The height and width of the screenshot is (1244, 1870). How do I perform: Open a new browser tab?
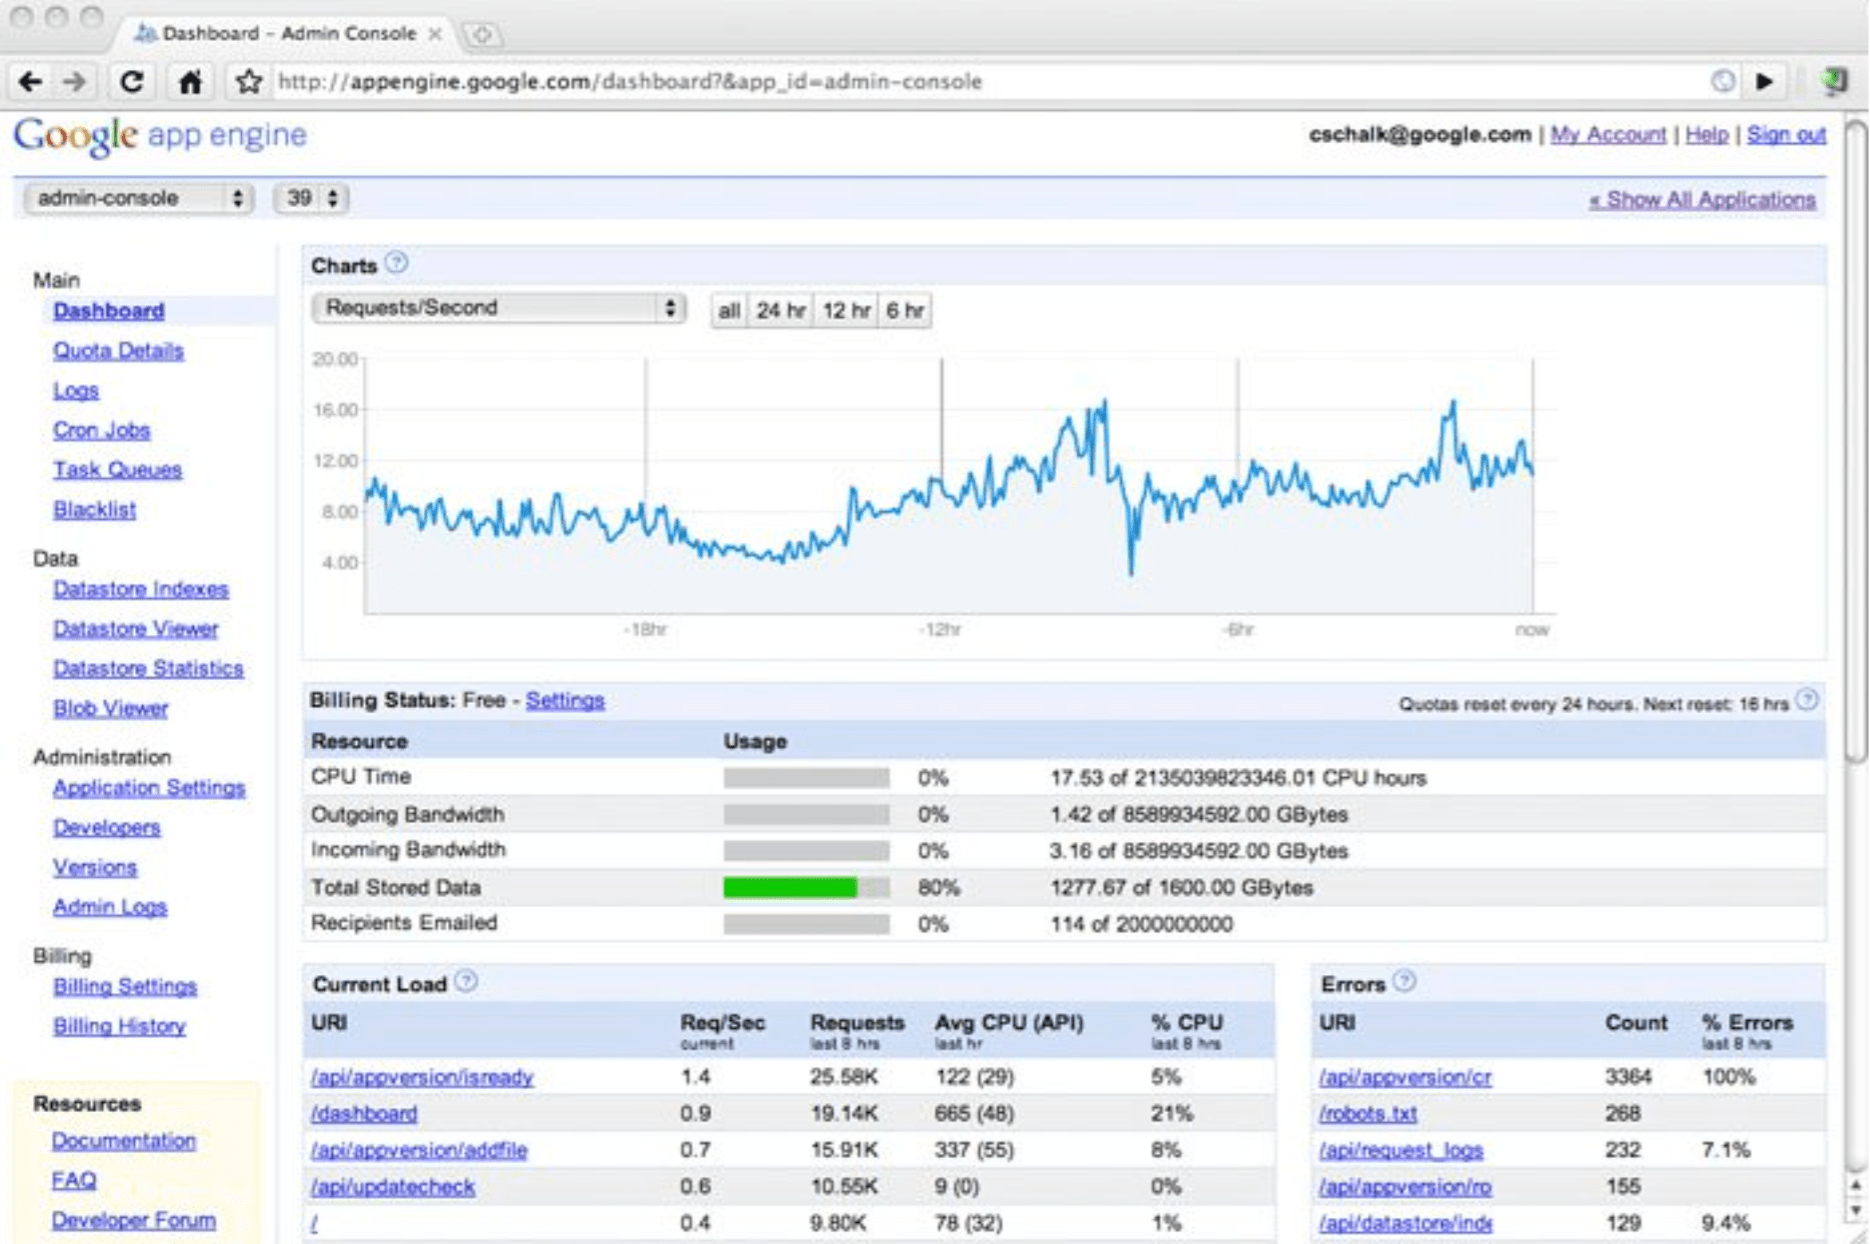482,35
